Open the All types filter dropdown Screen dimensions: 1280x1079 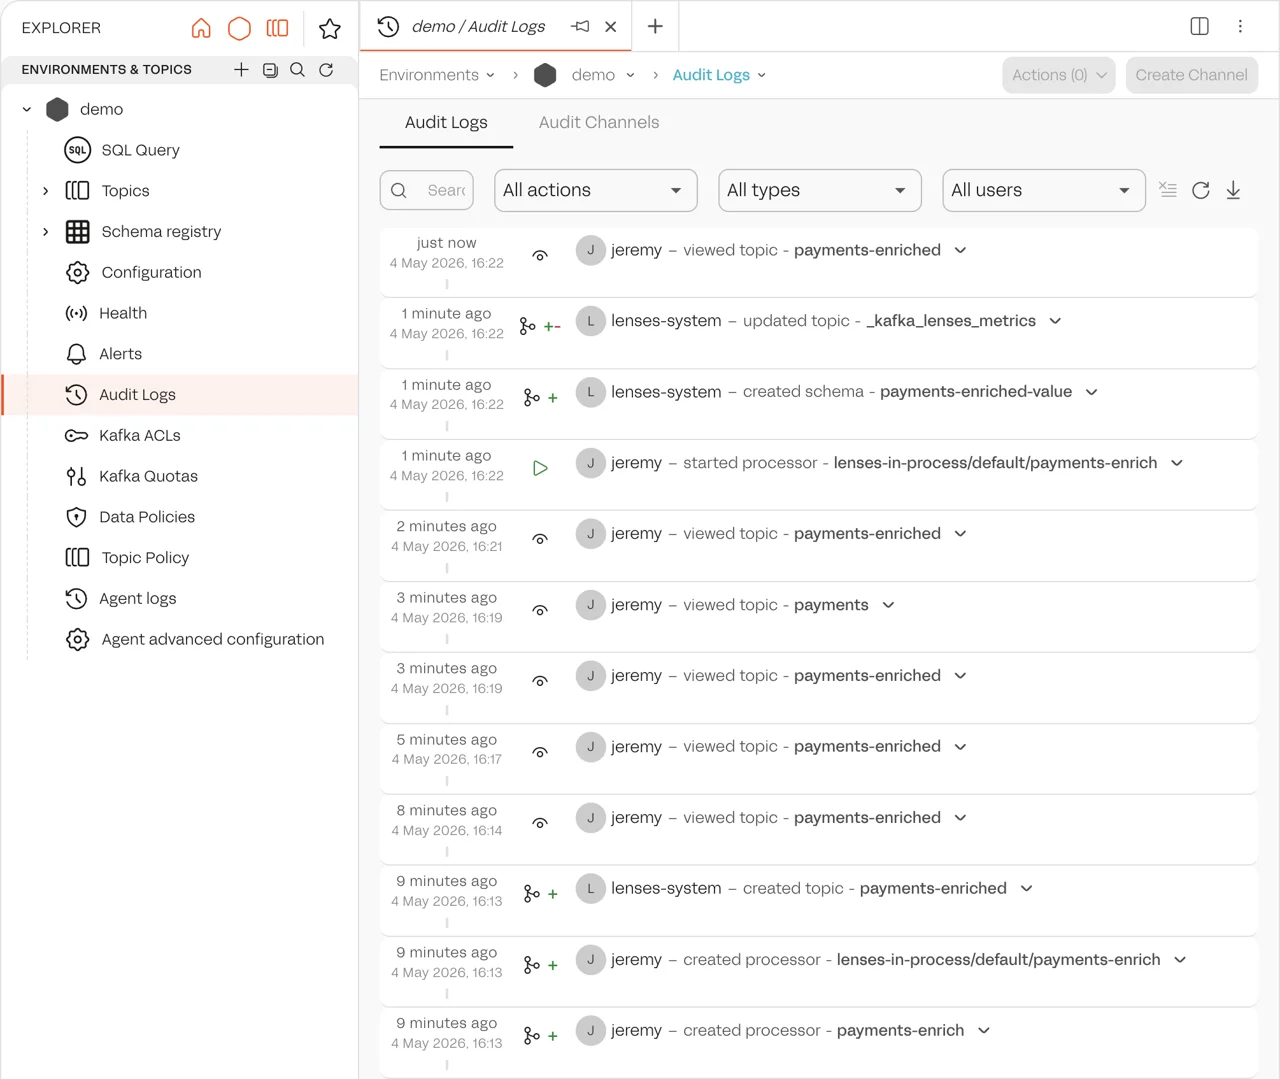click(x=820, y=190)
